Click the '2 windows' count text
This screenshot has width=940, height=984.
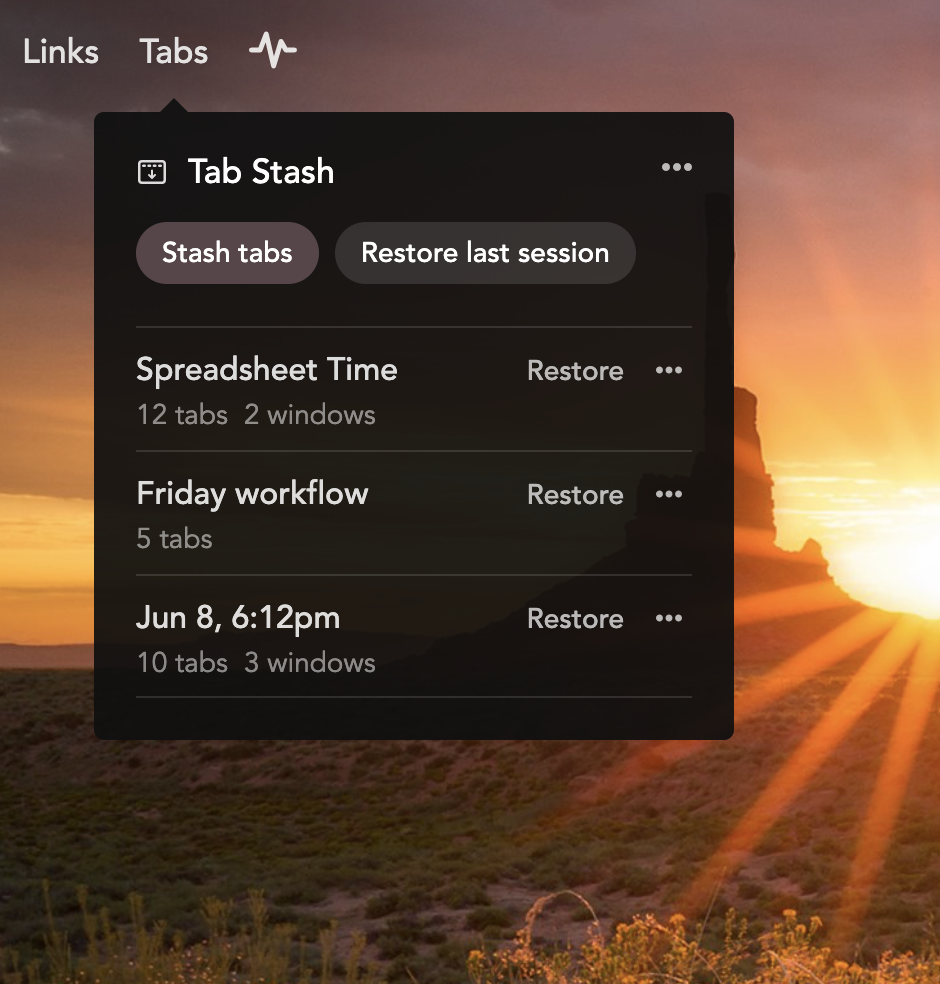(309, 415)
